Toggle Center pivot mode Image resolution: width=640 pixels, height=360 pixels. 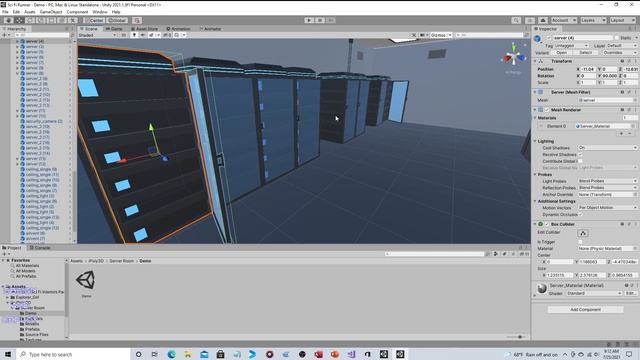[x=94, y=20]
